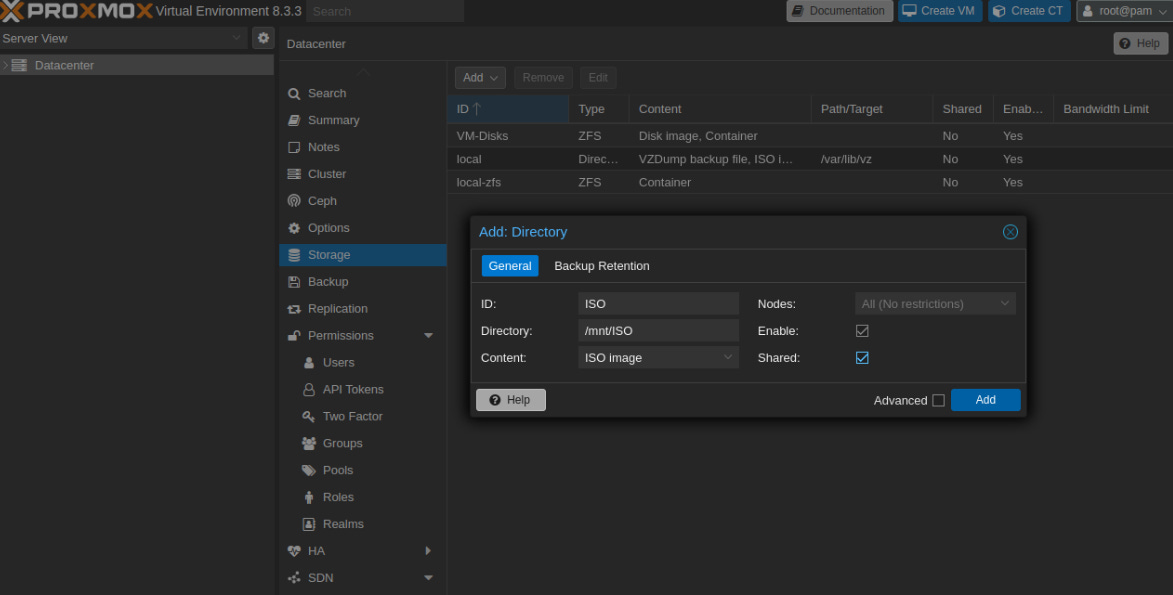Click the Realms address book icon
Image resolution: width=1173 pixels, height=595 pixels.
point(309,524)
